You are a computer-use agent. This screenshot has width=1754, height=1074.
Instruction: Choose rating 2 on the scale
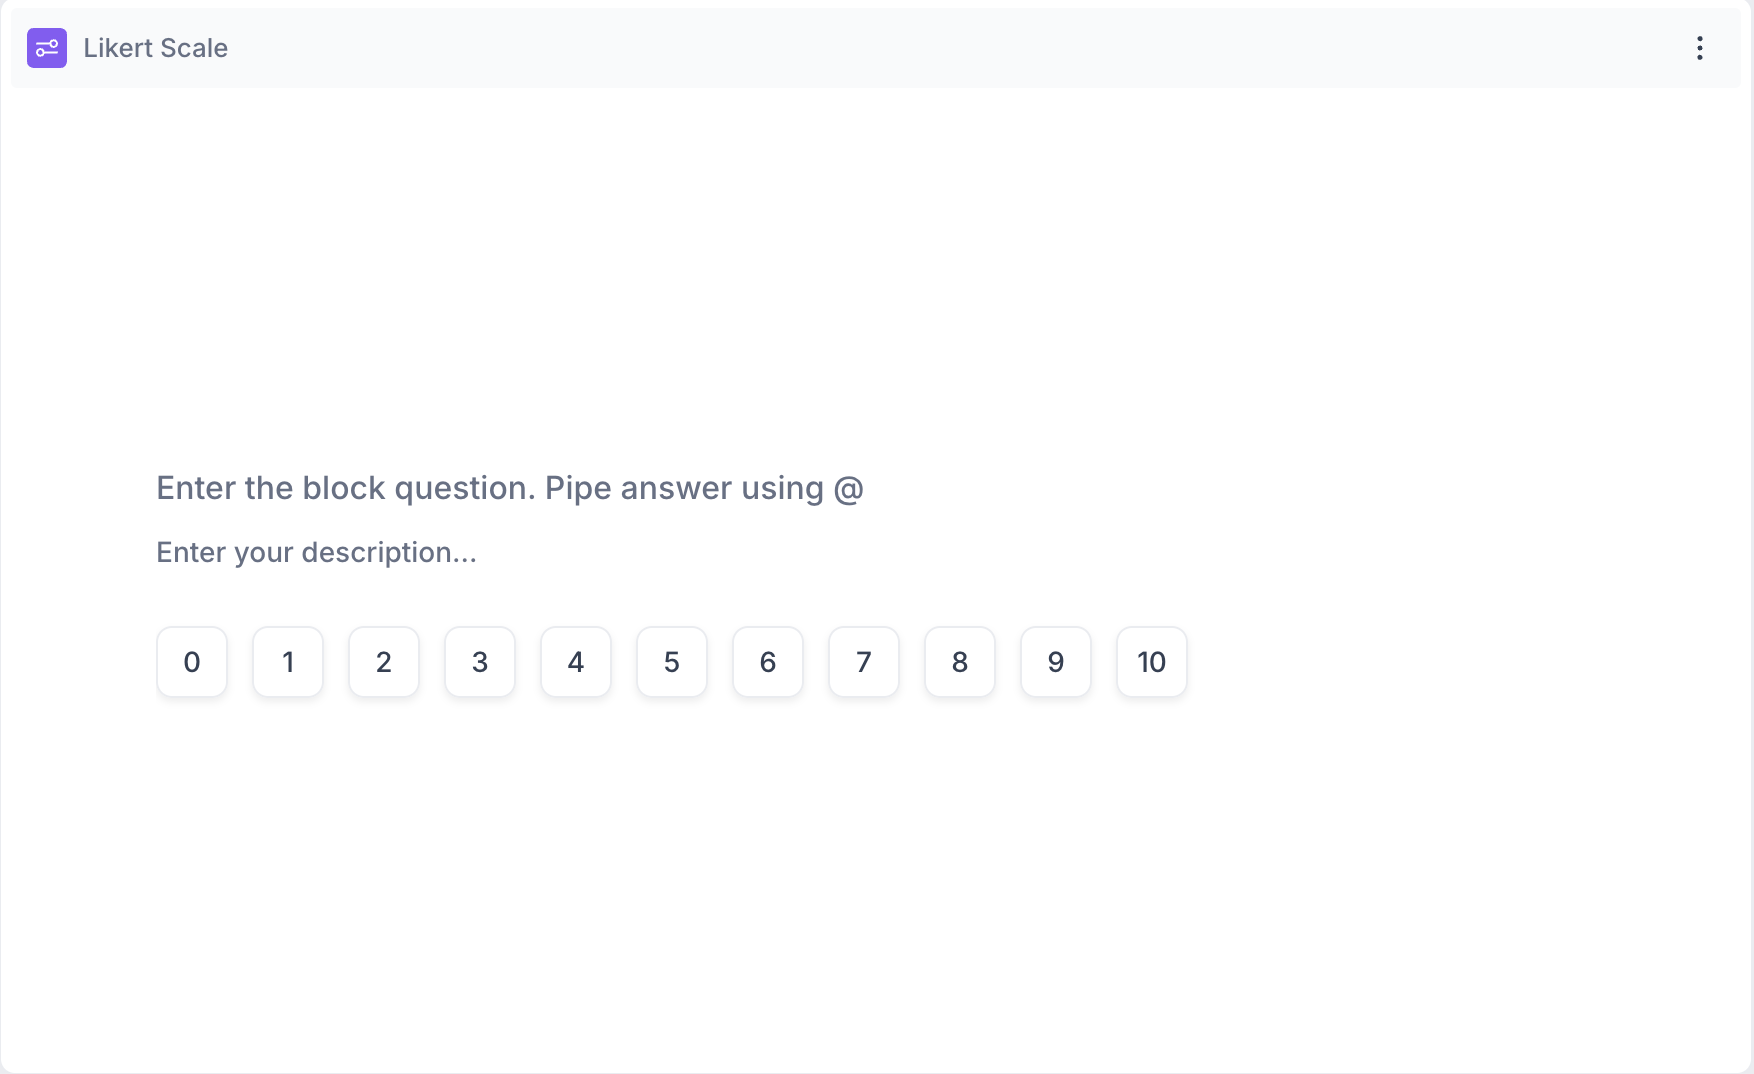pos(384,662)
